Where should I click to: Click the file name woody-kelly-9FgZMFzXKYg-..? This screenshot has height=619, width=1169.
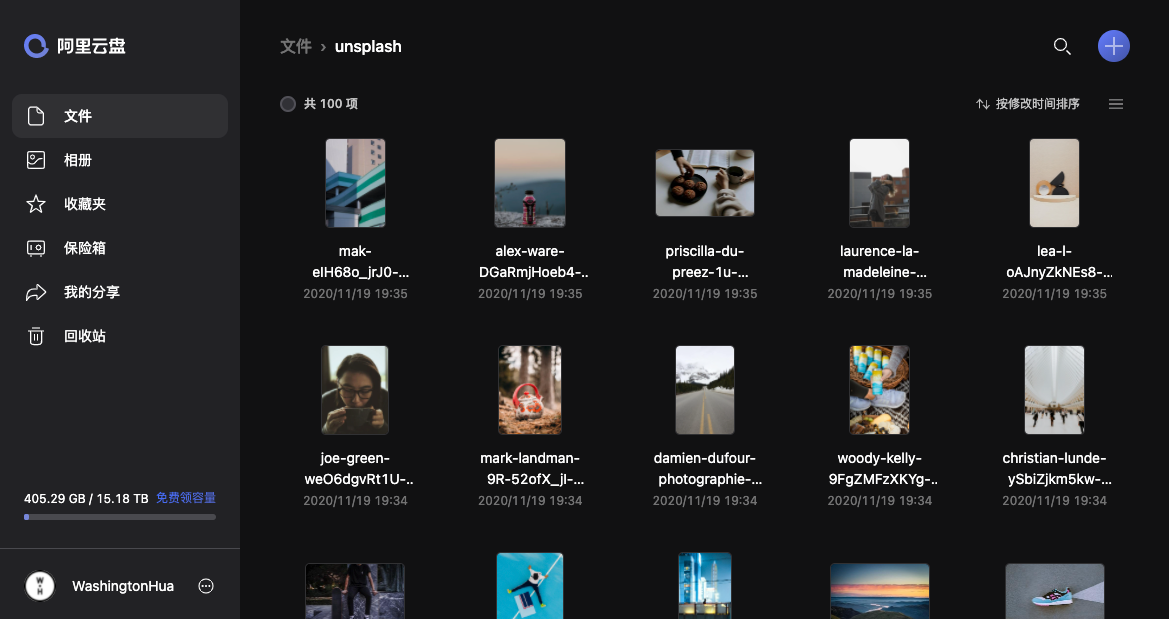click(883, 469)
